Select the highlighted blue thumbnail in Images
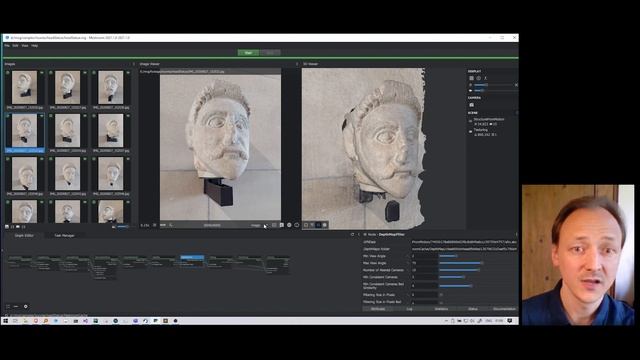Viewport: 640px width, 360px height. coord(25,133)
